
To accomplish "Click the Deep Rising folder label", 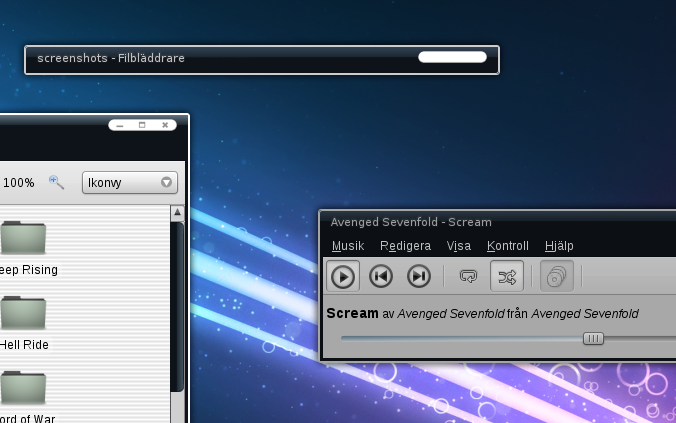I will pos(29,270).
